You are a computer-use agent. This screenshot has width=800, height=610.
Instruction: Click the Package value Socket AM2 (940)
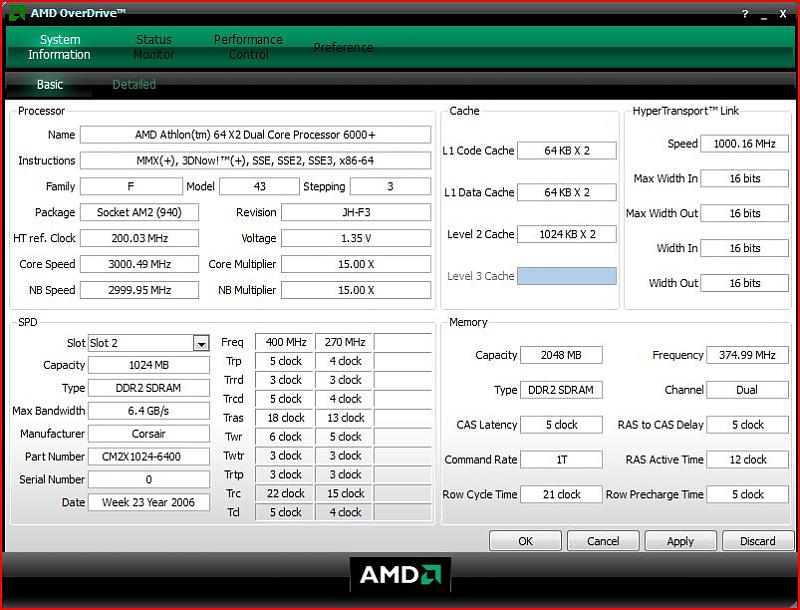pos(139,213)
